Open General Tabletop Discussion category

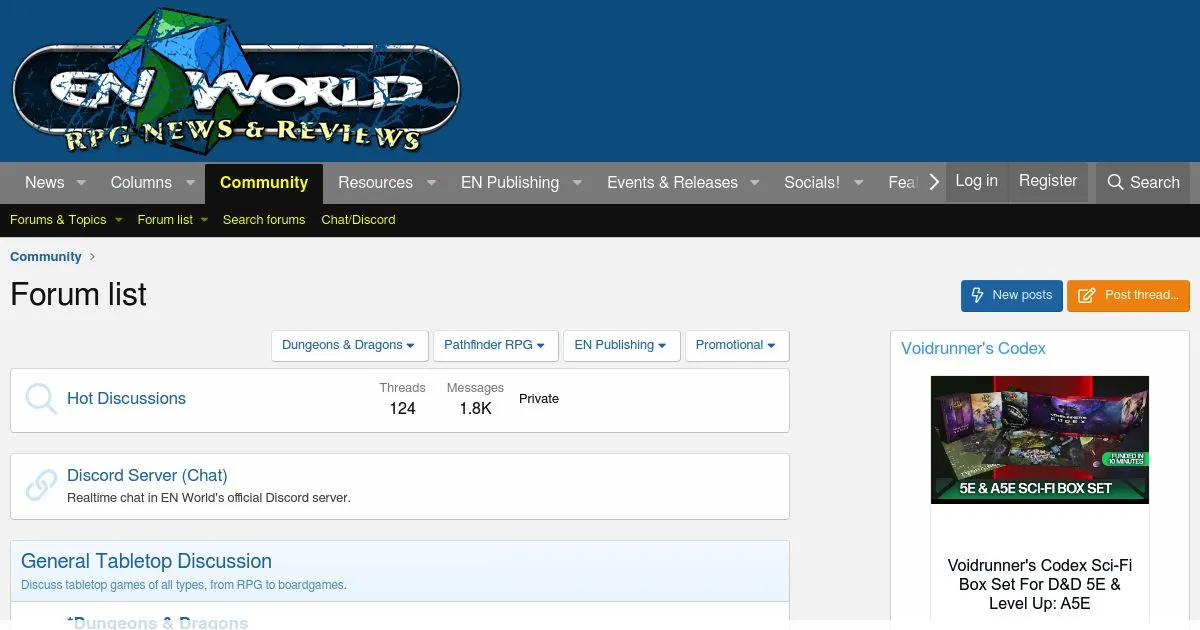point(146,561)
